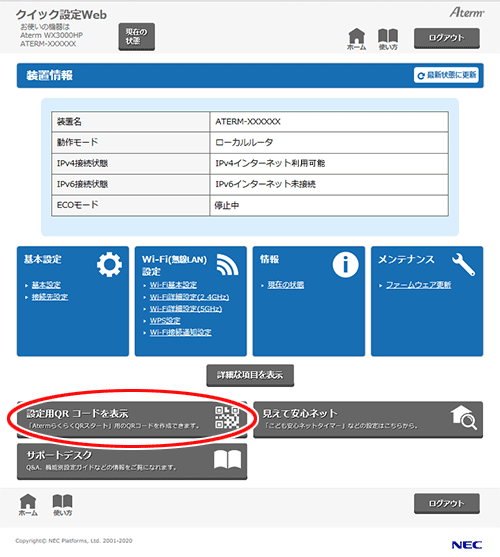Screen dimensions: 500x557
Task: Click the gear icon in 基本設定 panel
Action: pos(109,264)
